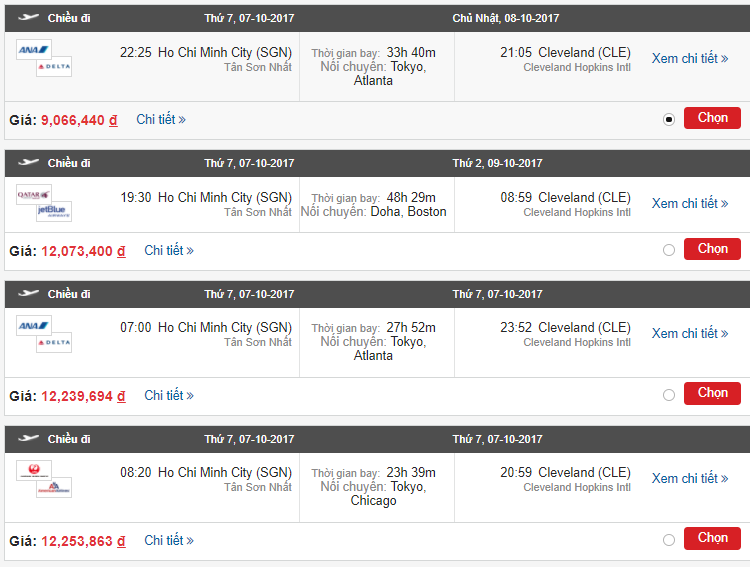Image resolution: width=750 pixels, height=567 pixels.
Task: Click the Japan Airlines logo
Action: click(34, 470)
